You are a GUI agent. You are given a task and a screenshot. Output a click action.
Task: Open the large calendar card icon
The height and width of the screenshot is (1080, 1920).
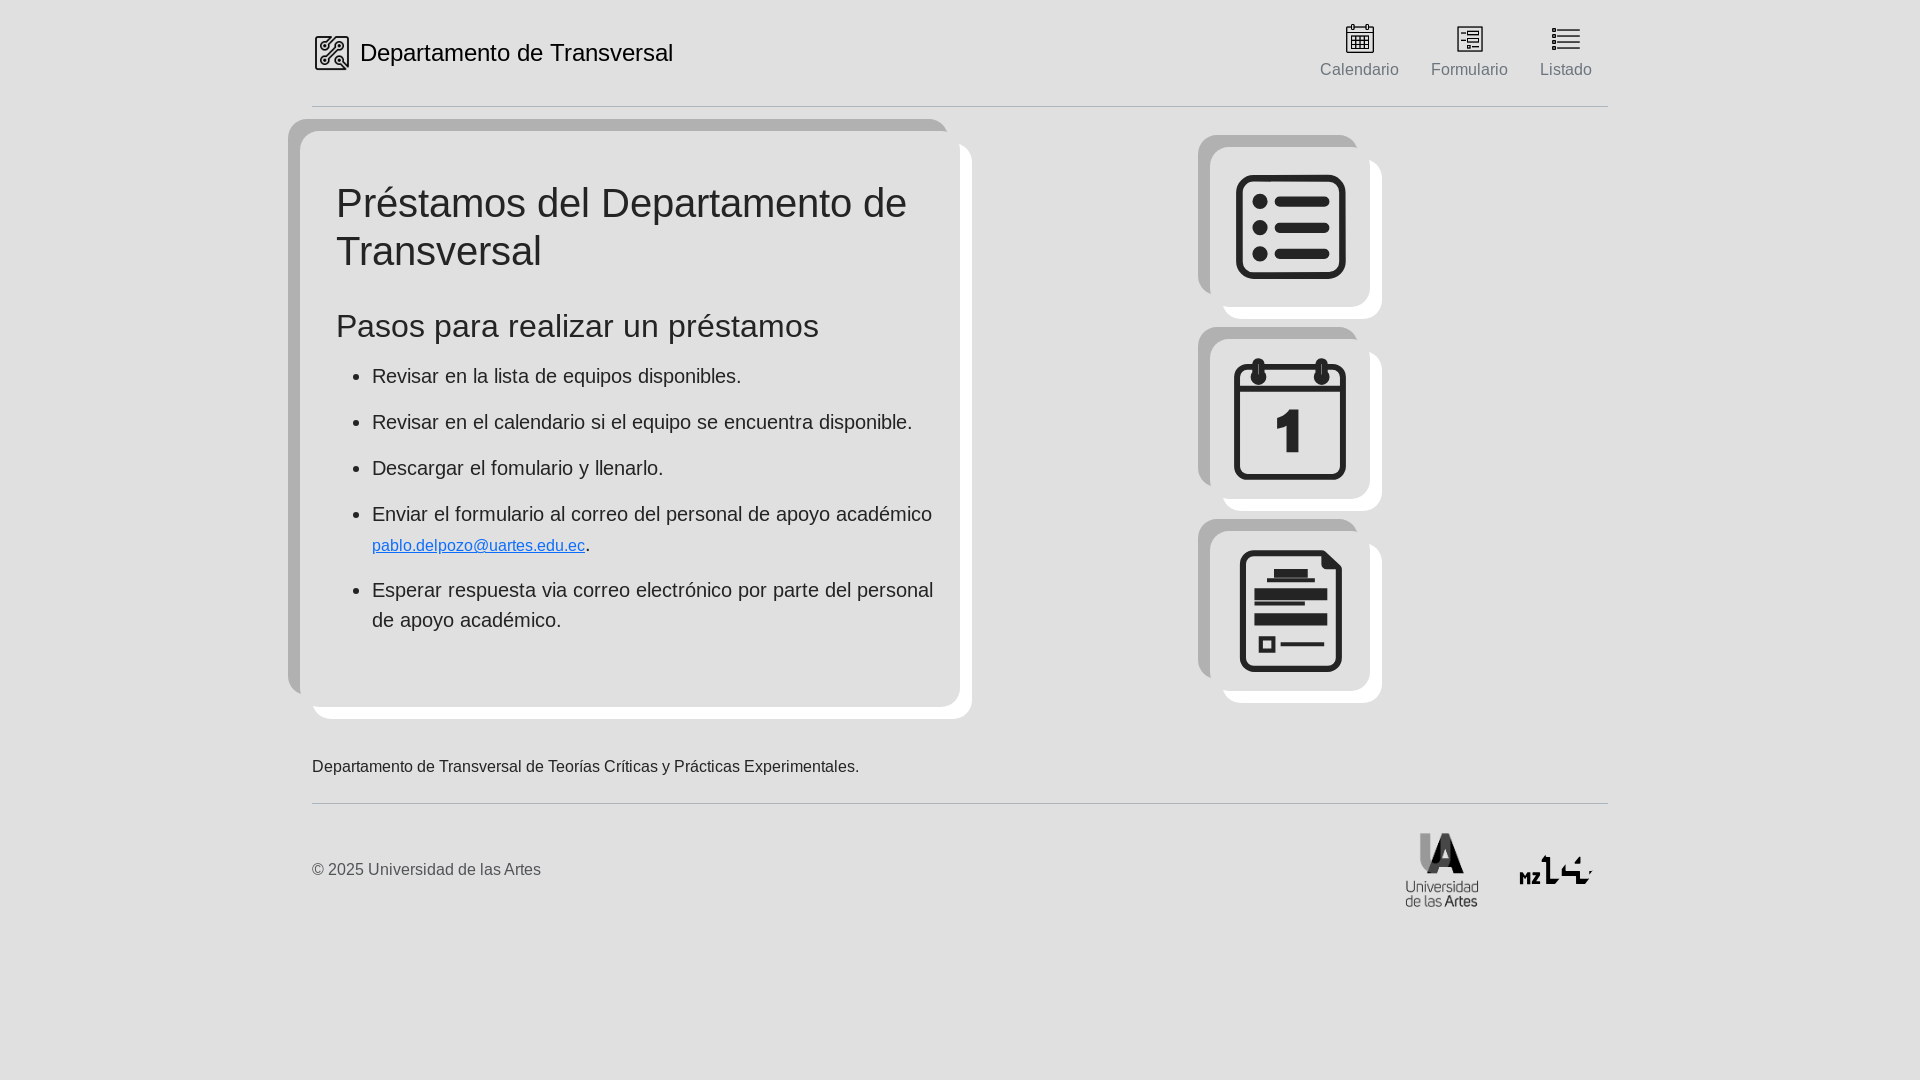[1290, 419]
